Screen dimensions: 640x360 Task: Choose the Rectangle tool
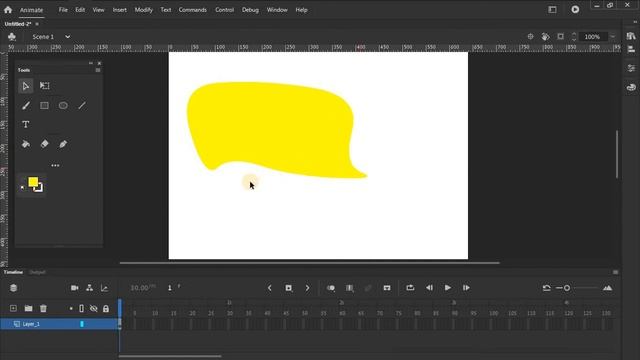tap(44, 106)
